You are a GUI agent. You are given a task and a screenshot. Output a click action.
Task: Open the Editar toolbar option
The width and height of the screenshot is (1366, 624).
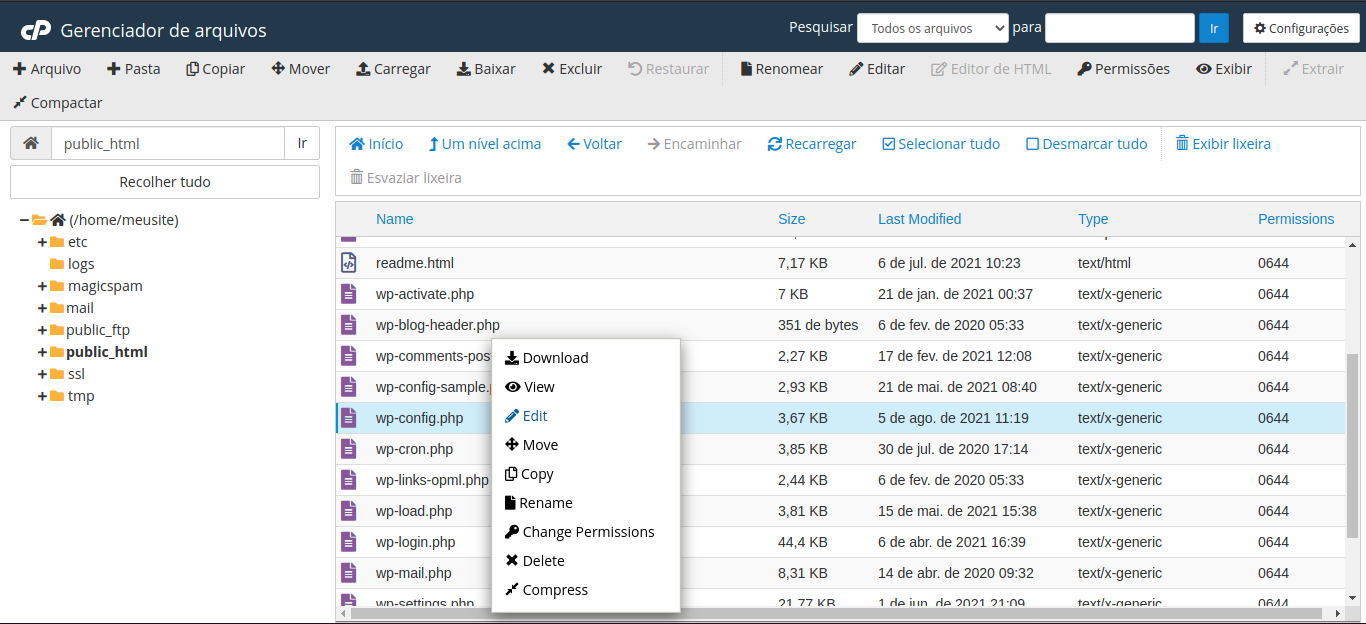(x=877, y=69)
